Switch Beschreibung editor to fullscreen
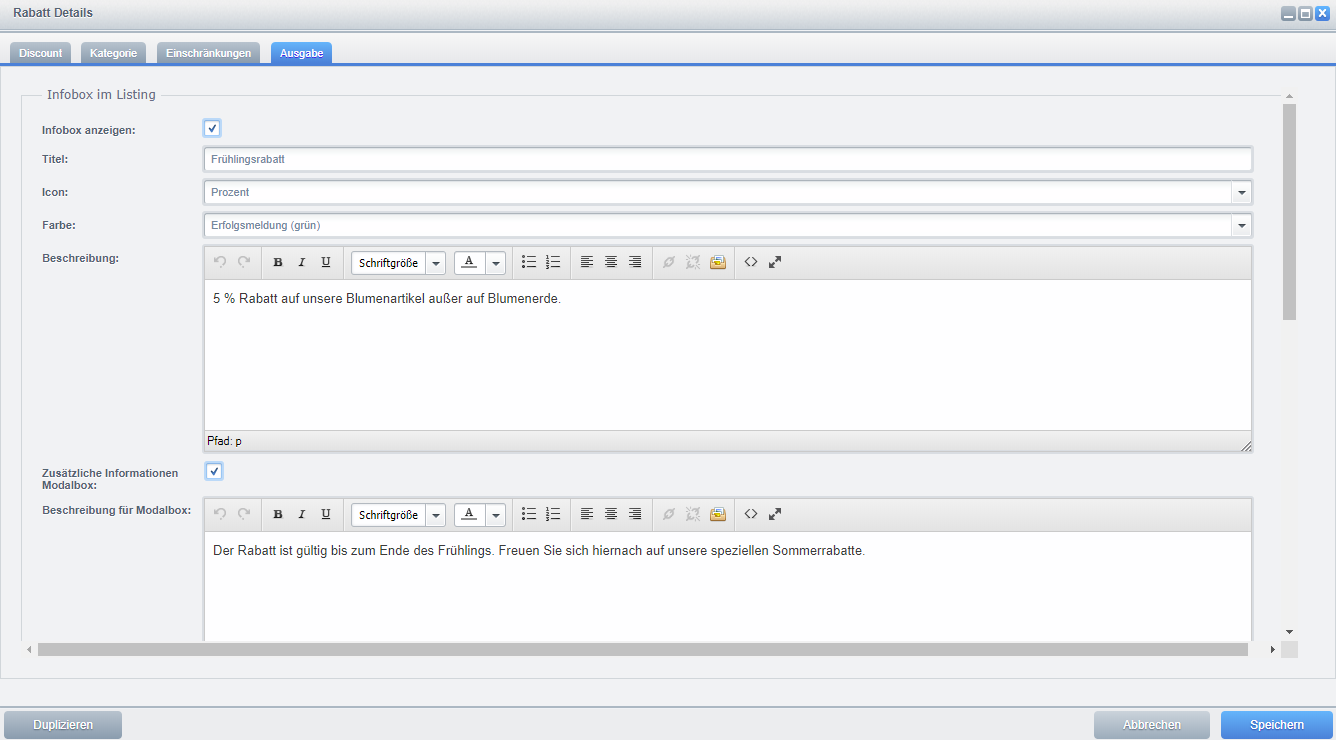This screenshot has height=740, width=1336. click(x=775, y=262)
